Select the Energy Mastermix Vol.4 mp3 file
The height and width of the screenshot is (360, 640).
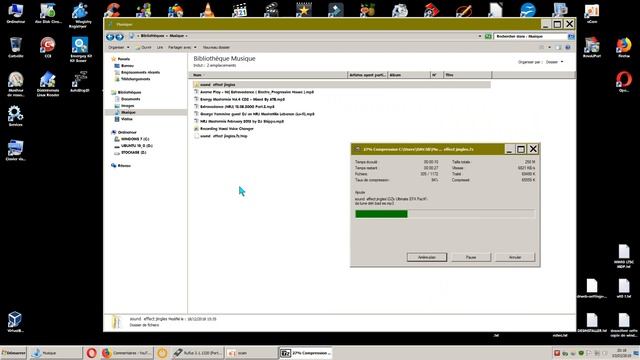click(x=242, y=99)
